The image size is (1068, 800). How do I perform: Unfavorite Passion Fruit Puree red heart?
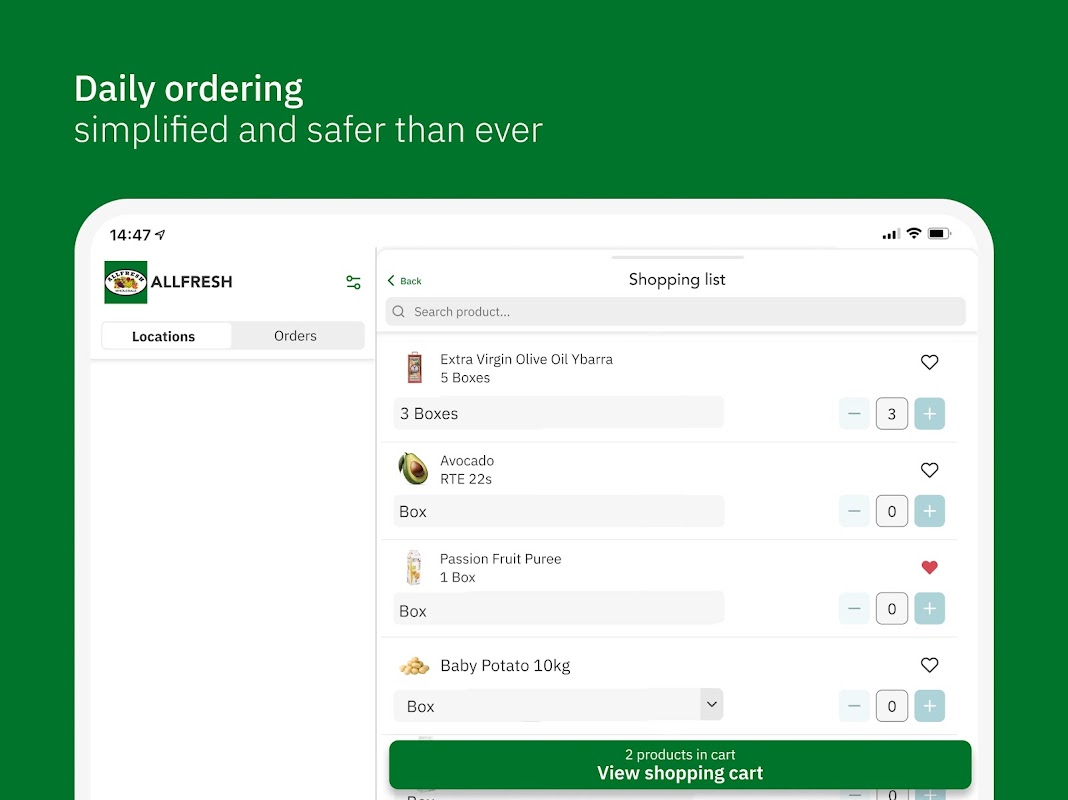point(929,567)
